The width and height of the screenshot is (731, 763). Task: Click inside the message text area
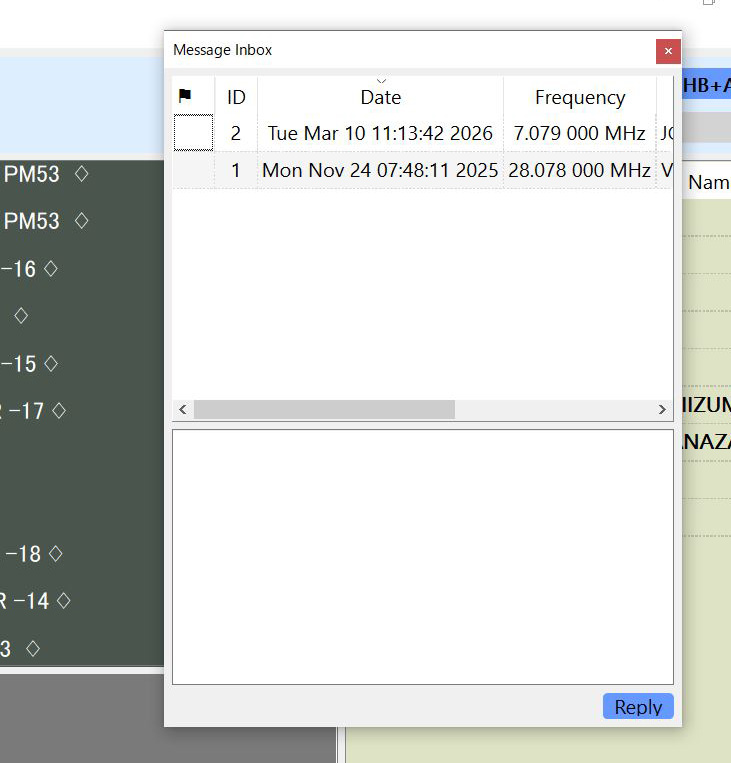click(423, 557)
